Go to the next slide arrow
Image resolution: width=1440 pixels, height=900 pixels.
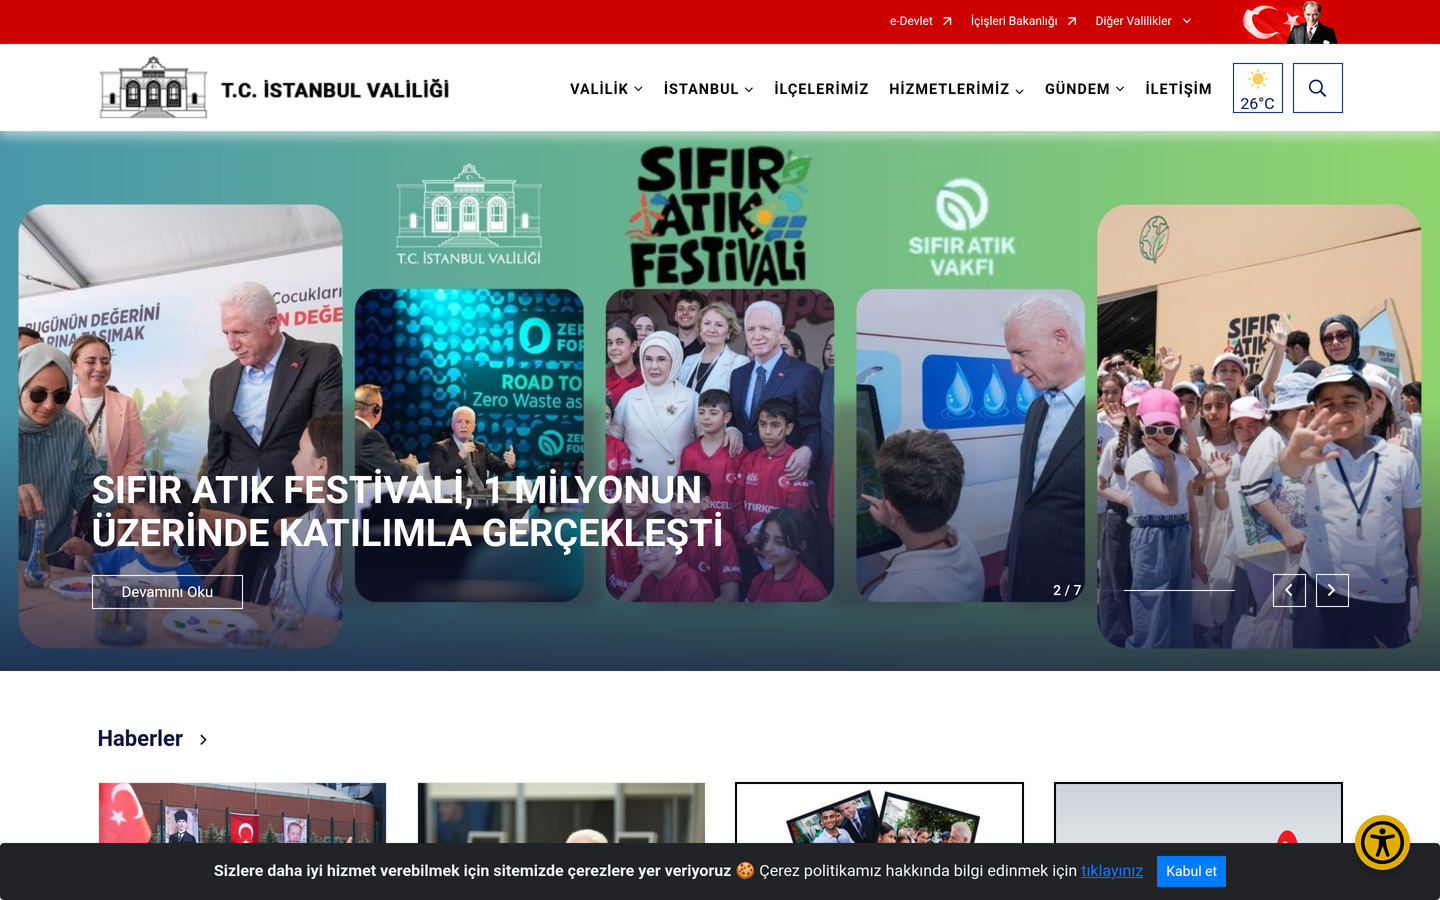point(1332,590)
